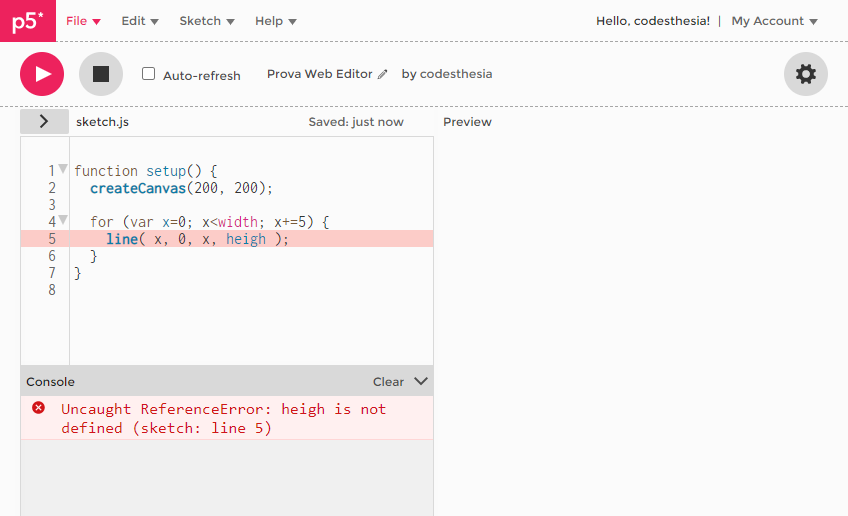This screenshot has width=848, height=516.
Task: Open the Edit menu
Action: (x=140, y=21)
